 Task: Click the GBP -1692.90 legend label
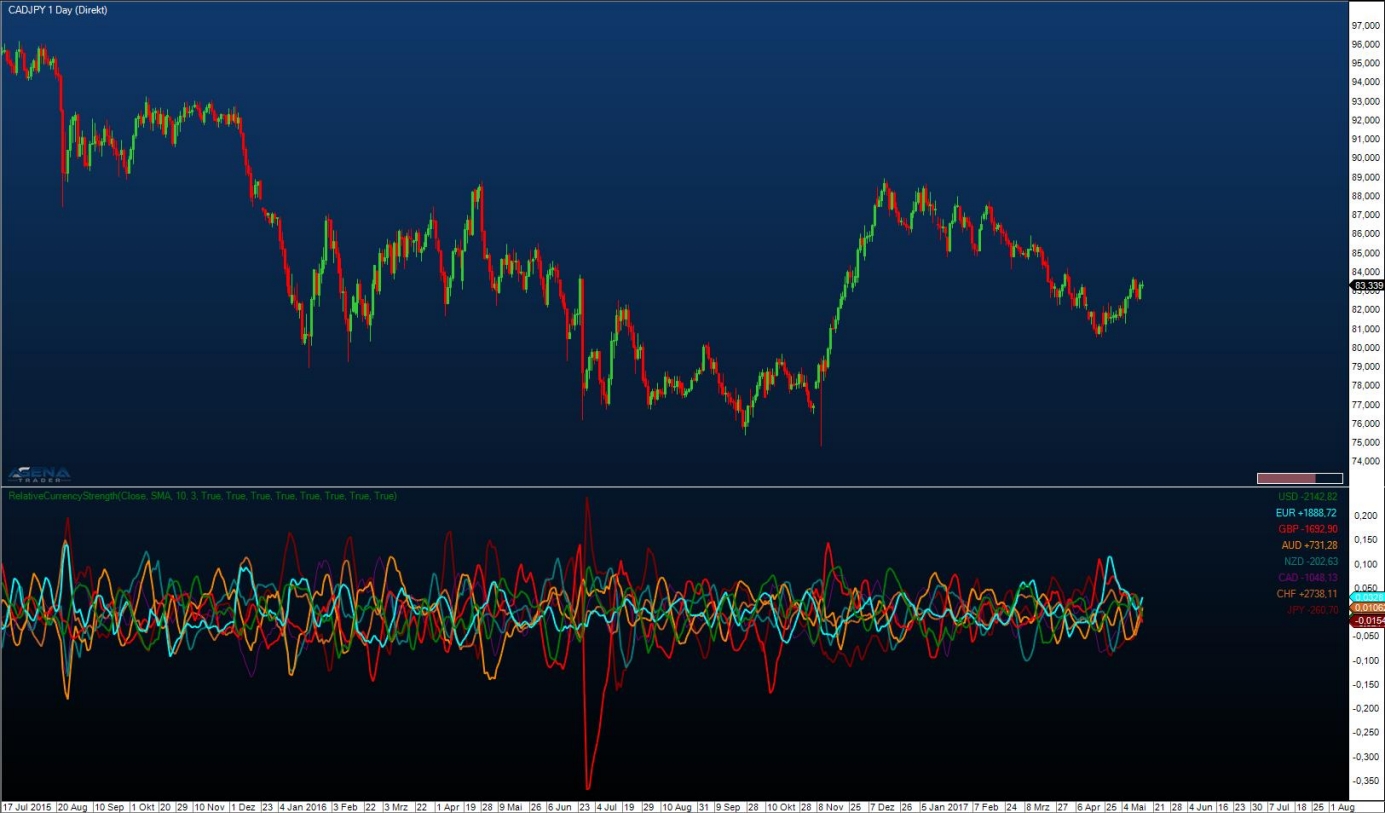click(1306, 529)
